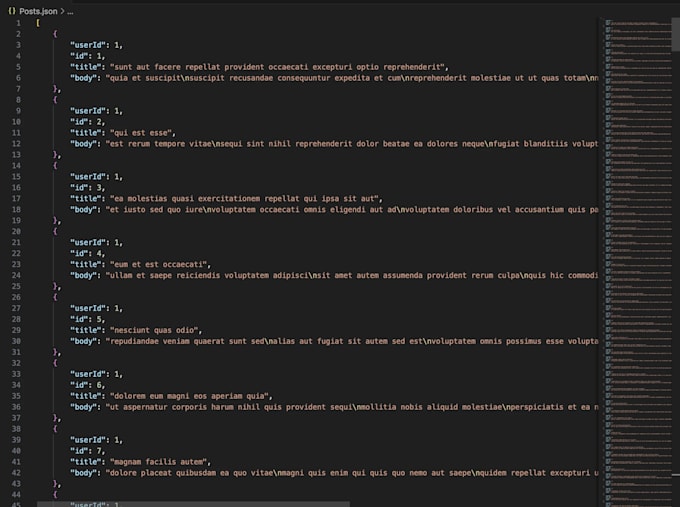The width and height of the screenshot is (680, 507).
Task: Click the minimap code overview
Action: (x=638, y=262)
